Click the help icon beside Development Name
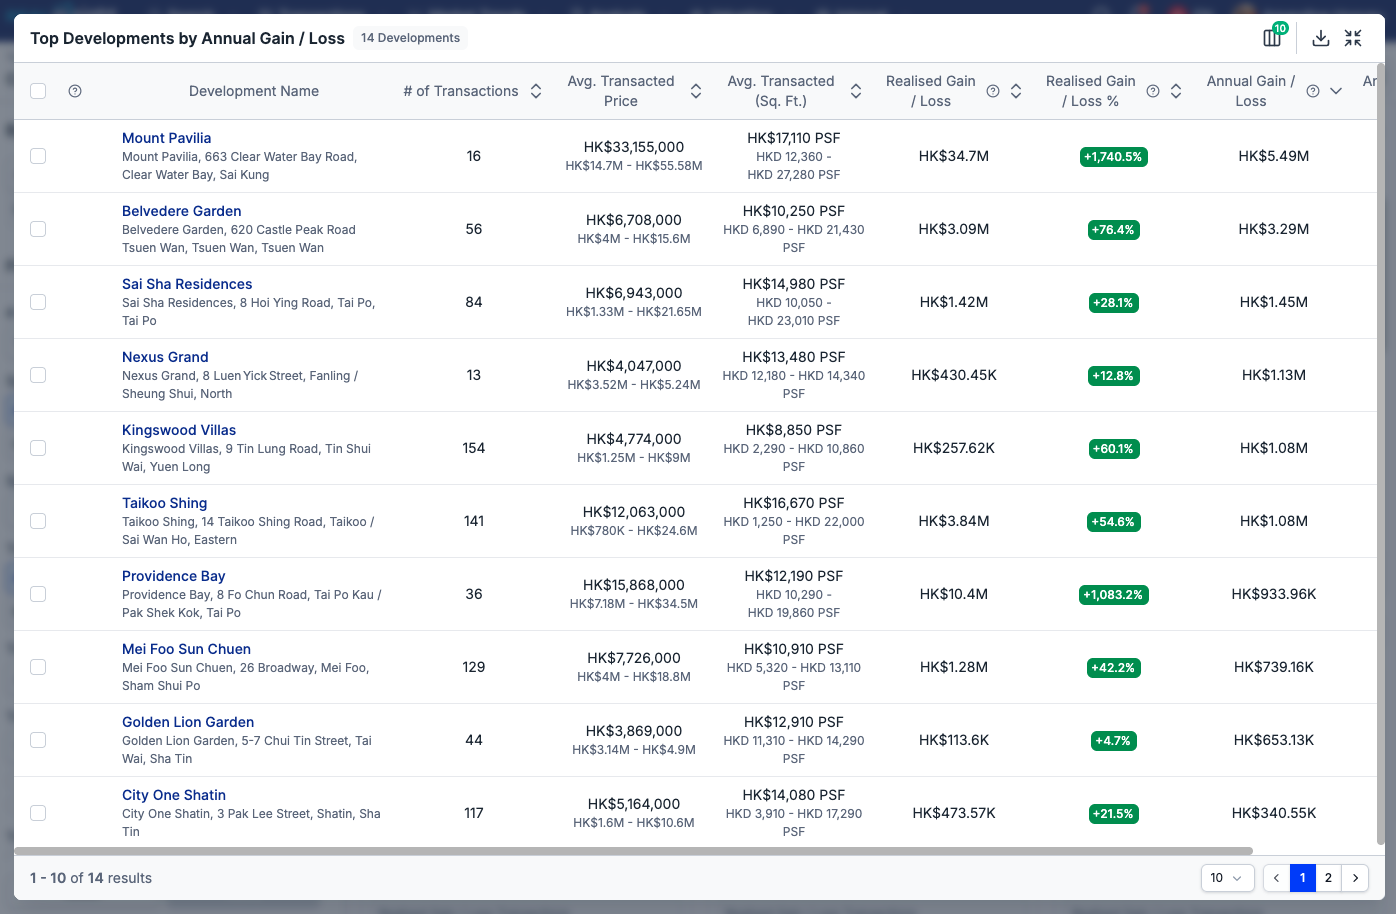This screenshot has height=914, width=1396. point(75,91)
